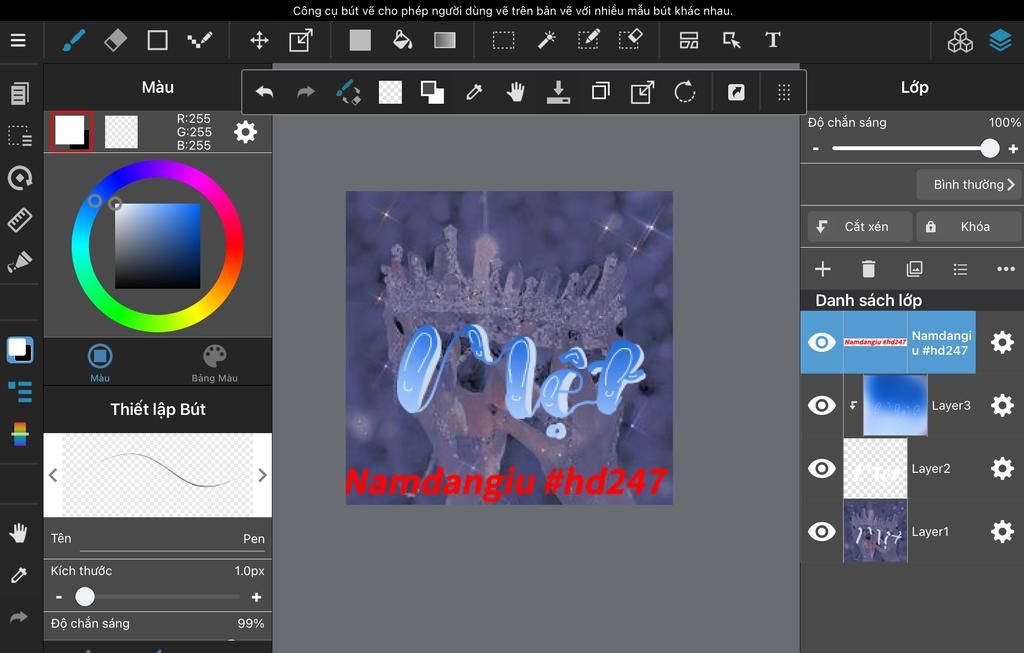Select Layer1 thumbnail
This screenshot has height=653, width=1024.
[875, 532]
